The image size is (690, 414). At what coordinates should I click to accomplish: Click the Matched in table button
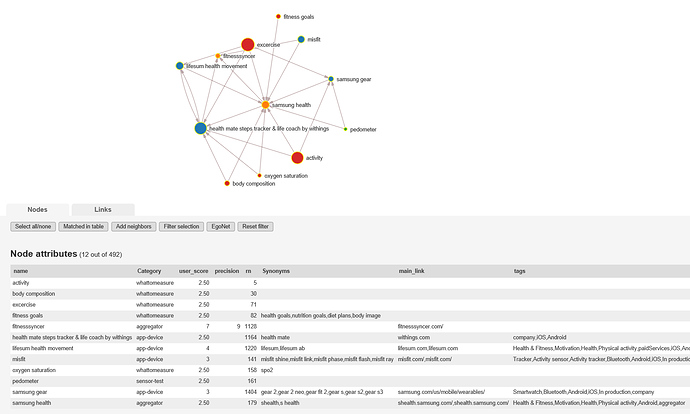(x=84, y=227)
